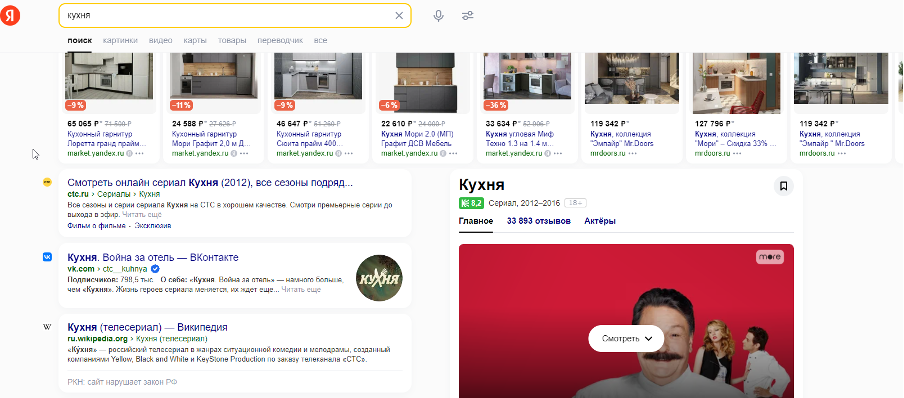
Task: Open three-dots menu on Мори Графит 2,0 м card
Action: pos(244,153)
